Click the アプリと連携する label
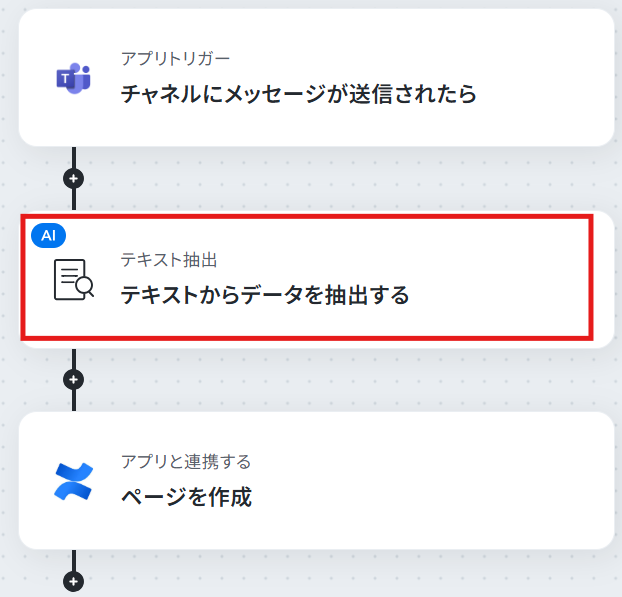This screenshot has height=597, width=622. click(x=186, y=462)
